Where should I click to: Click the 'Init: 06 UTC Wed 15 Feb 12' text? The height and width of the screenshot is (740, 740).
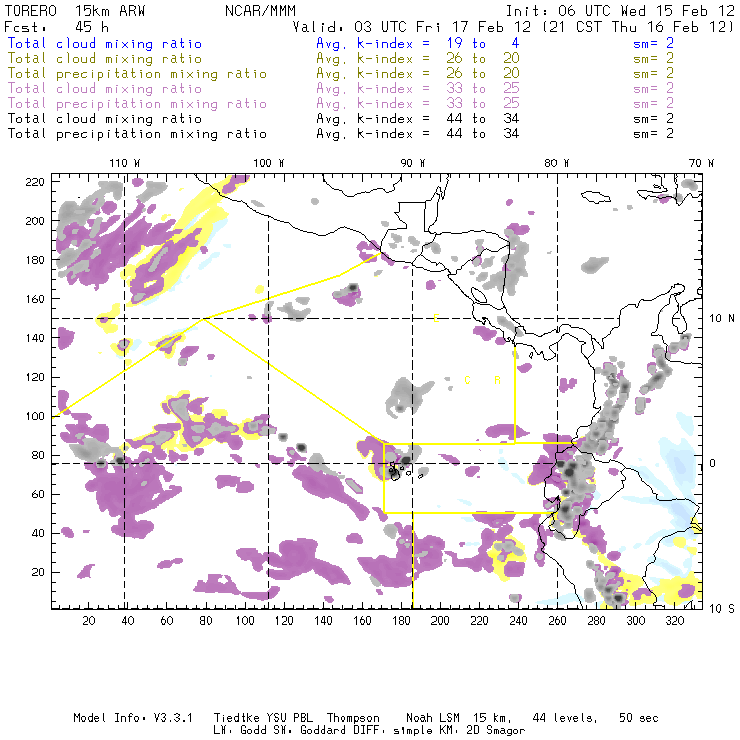click(x=620, y=11)
